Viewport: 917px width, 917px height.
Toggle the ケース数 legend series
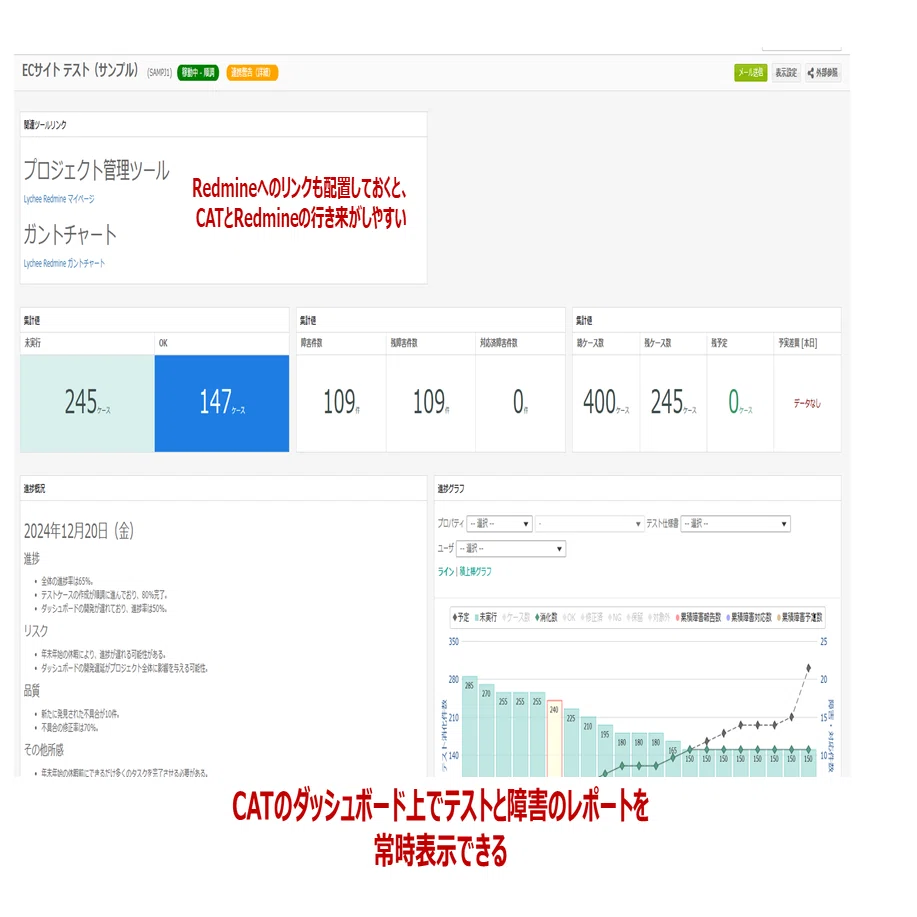point(516,617)
